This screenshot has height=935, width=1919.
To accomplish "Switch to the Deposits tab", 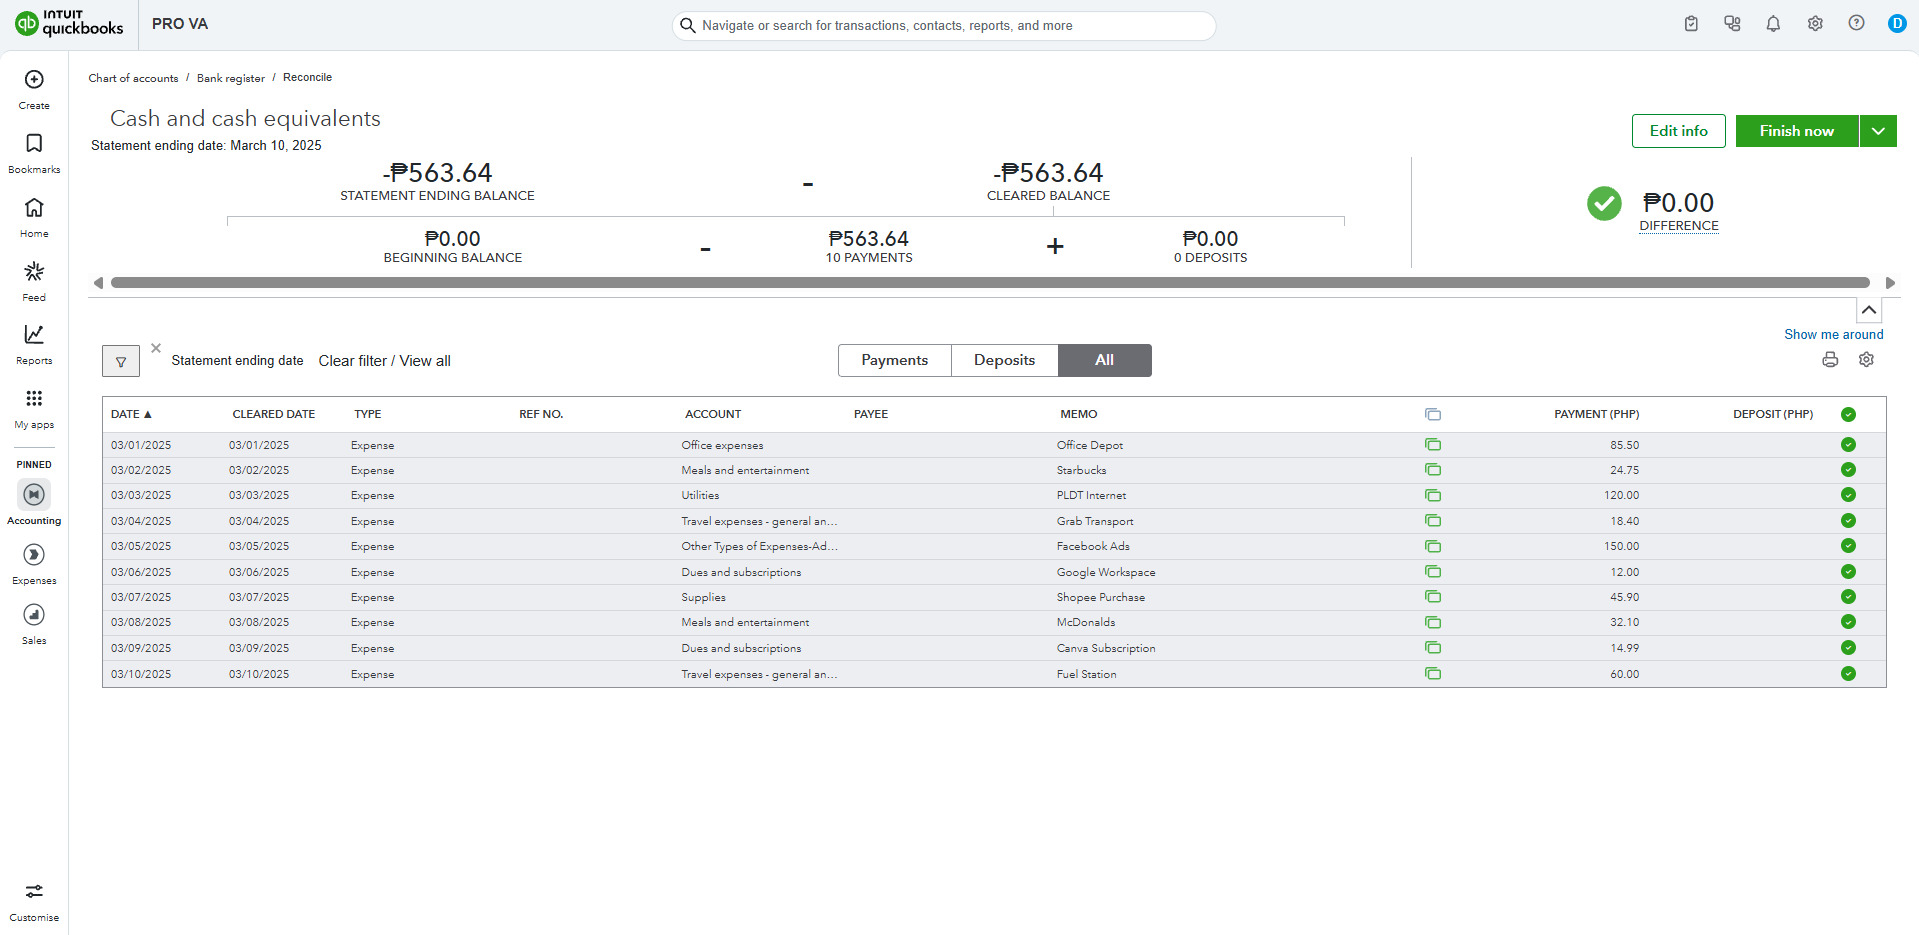I will click(1005, 360).
